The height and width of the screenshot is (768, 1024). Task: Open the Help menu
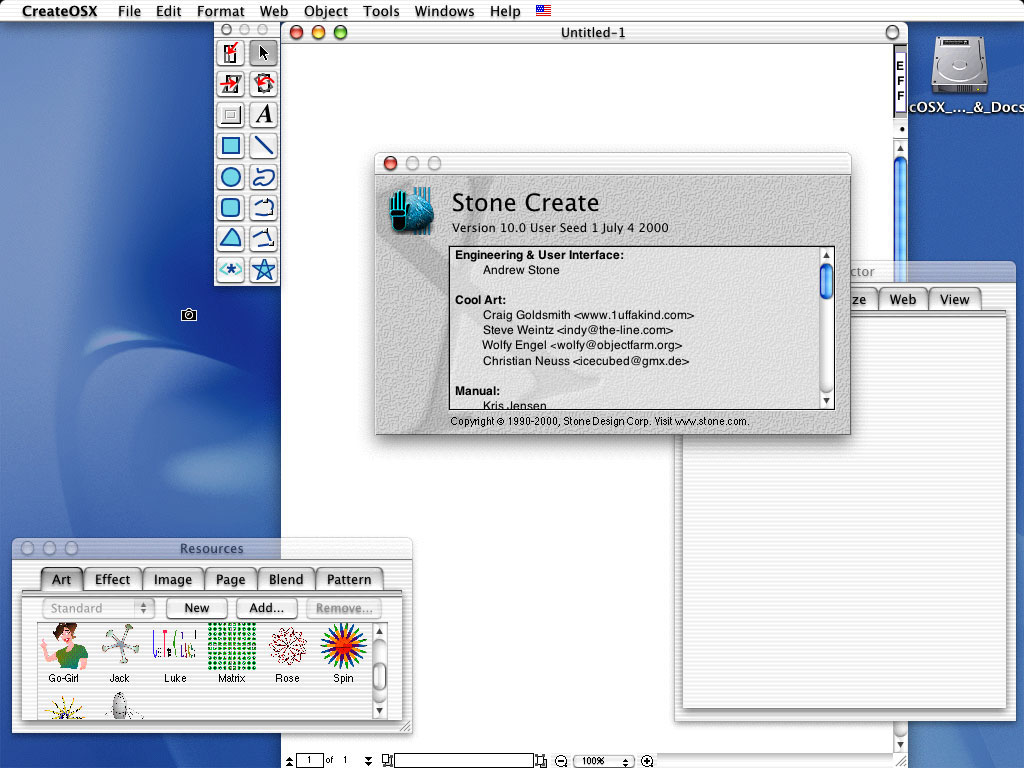(x=505, y=11)
